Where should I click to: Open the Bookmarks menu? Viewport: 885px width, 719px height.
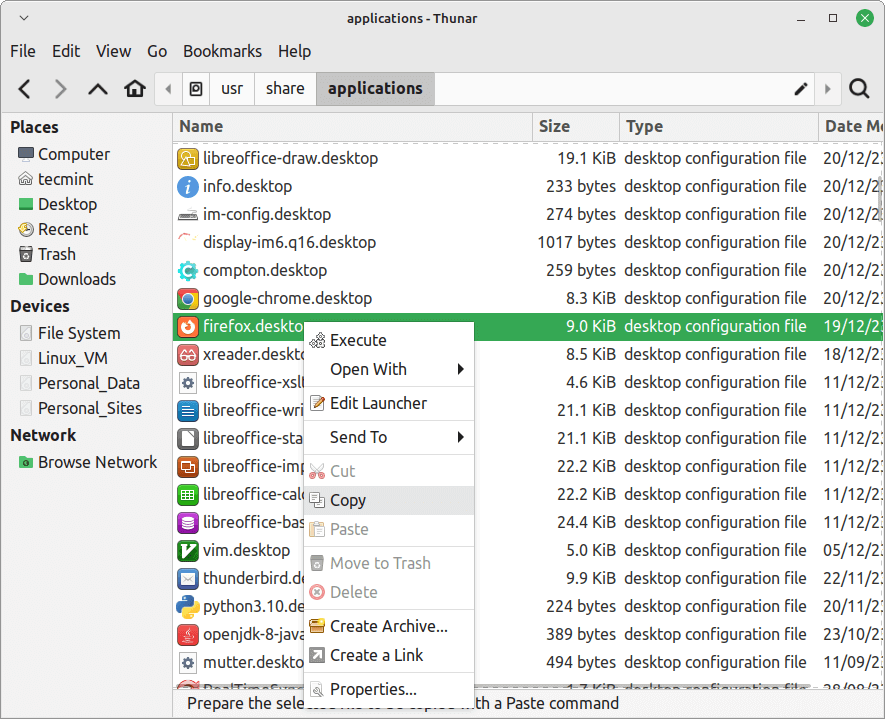tap(222, 51)
